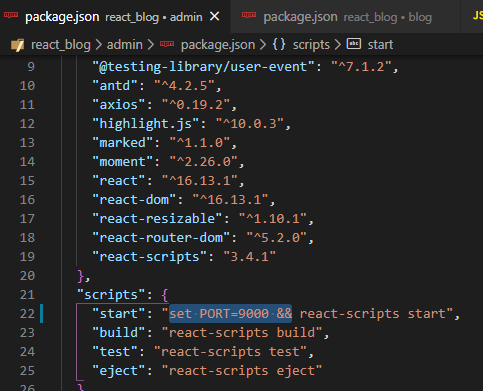Click line number 21 in gutter
Viewport: 483px width, 391px height.
point(27,295)
